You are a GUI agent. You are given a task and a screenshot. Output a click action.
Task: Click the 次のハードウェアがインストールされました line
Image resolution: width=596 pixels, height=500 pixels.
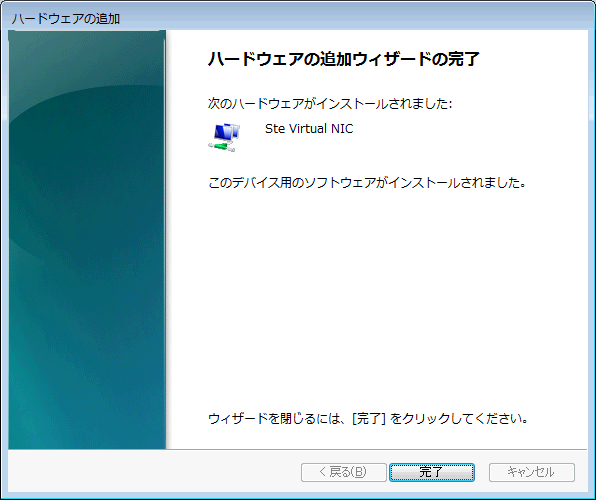coord(330,103)
